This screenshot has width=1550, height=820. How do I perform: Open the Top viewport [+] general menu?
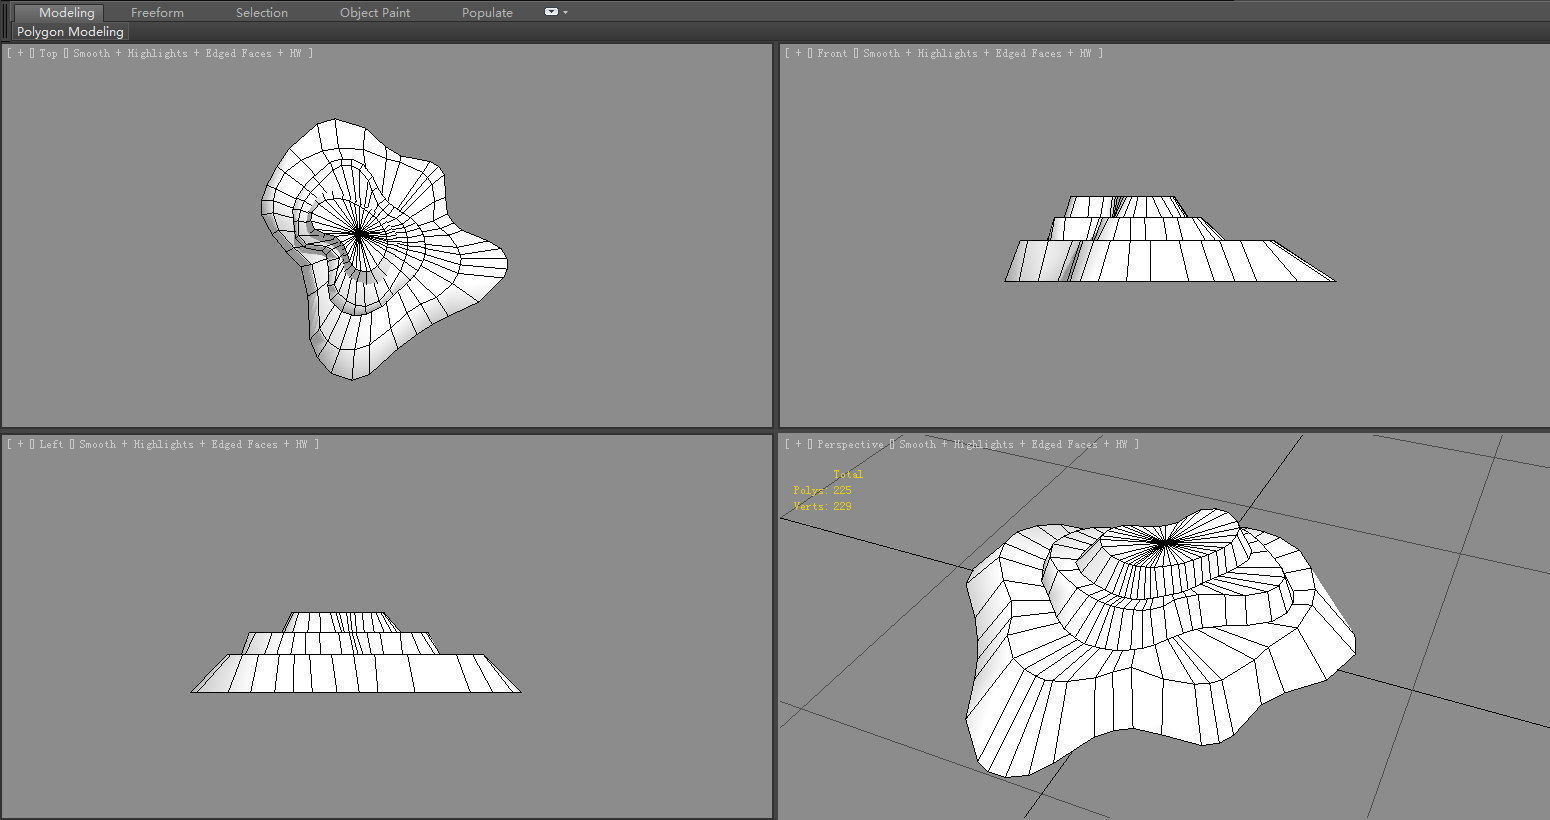pos(19,53)
